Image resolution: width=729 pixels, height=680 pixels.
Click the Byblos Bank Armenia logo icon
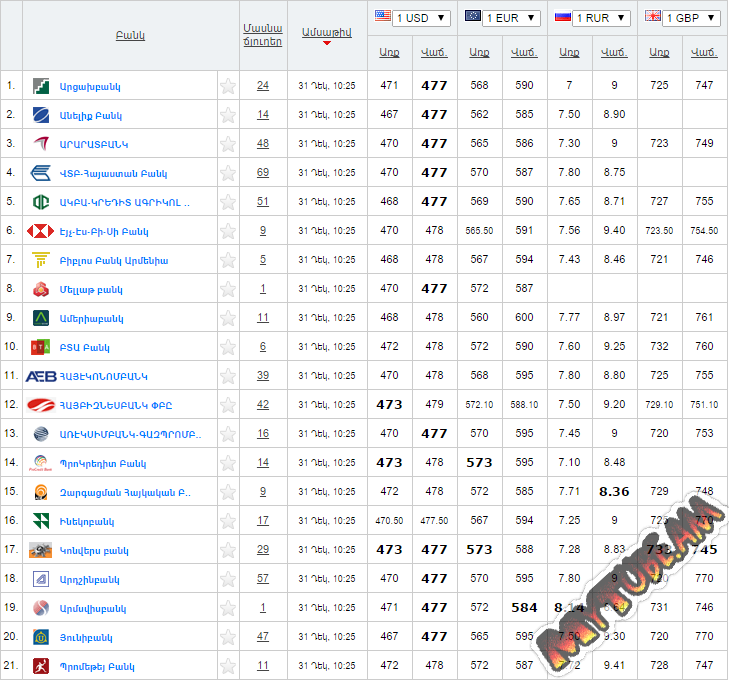[41, 260]
